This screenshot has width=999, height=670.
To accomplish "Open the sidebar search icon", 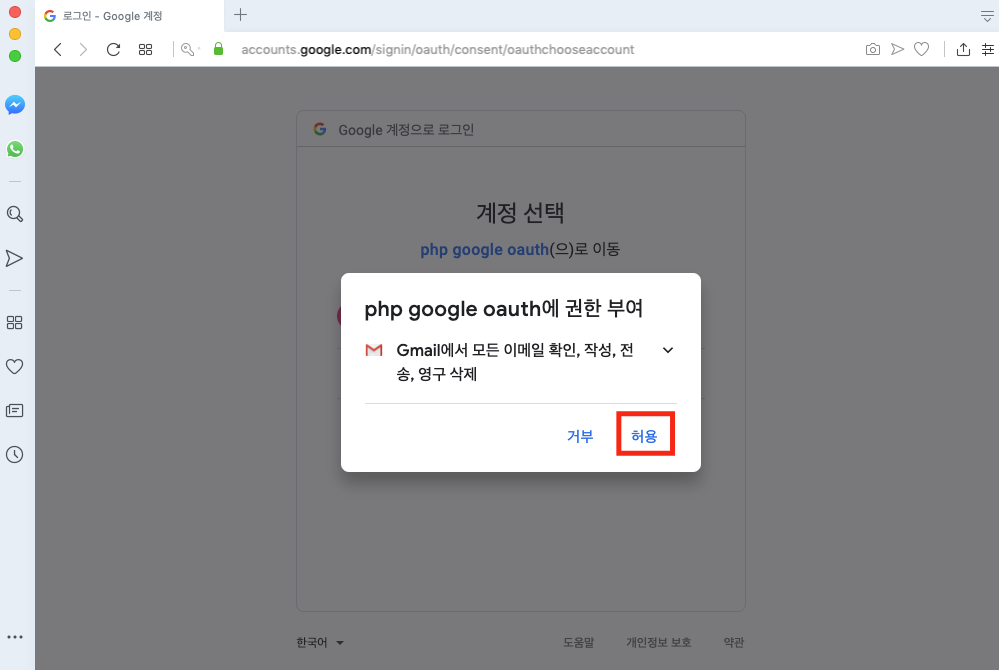I will [15, 214].
